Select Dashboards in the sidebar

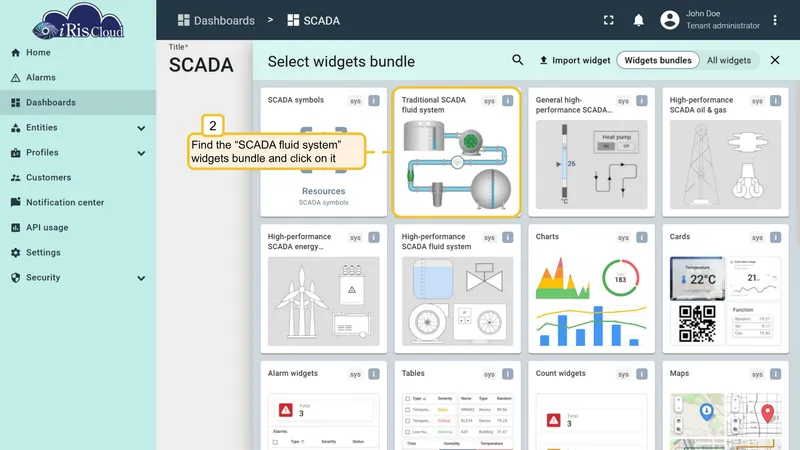click(78, 103)
